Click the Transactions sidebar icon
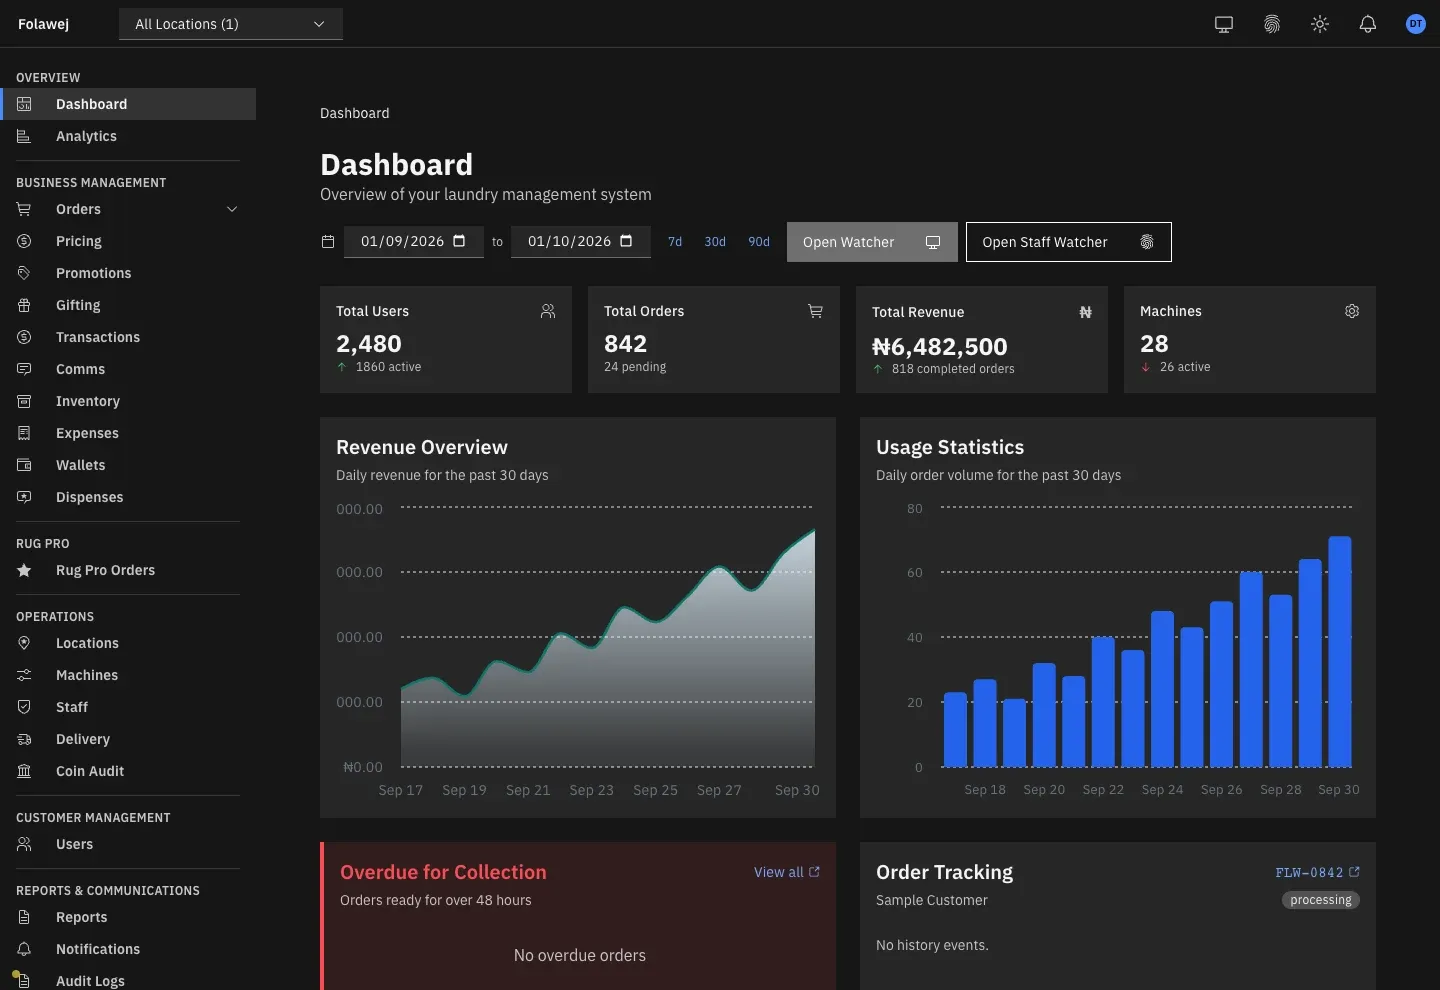The image size is (1440, 990). click(x=24, y=337)
